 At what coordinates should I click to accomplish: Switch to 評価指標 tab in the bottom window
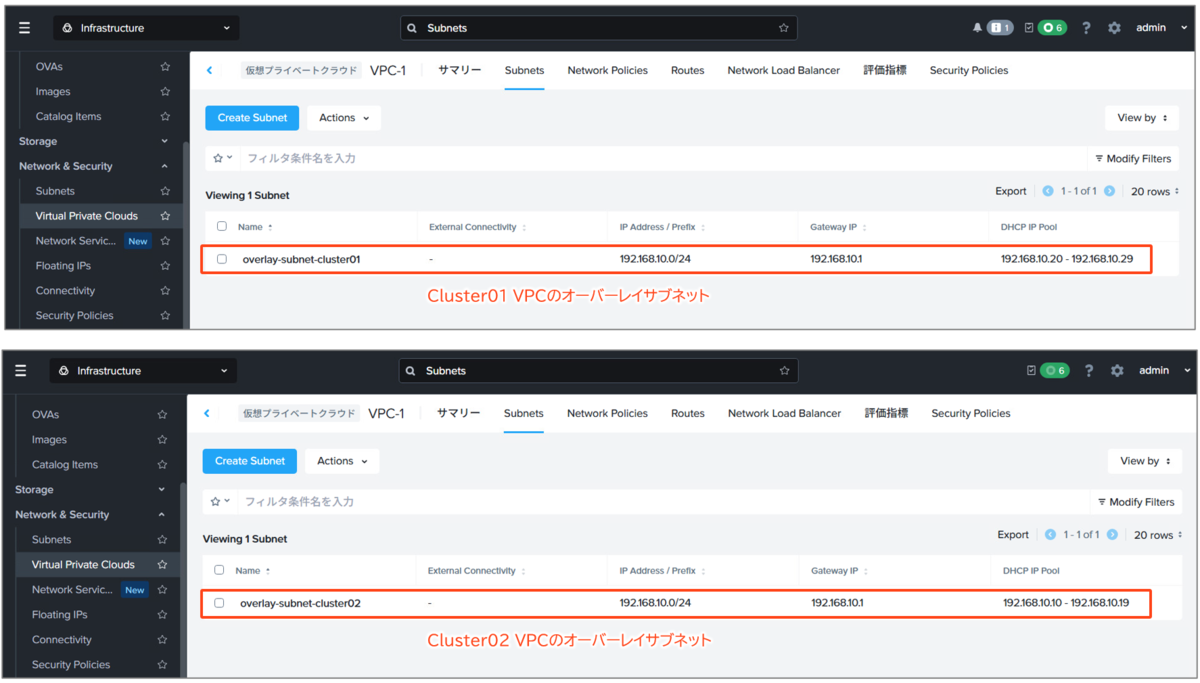(x=887, y=413)
